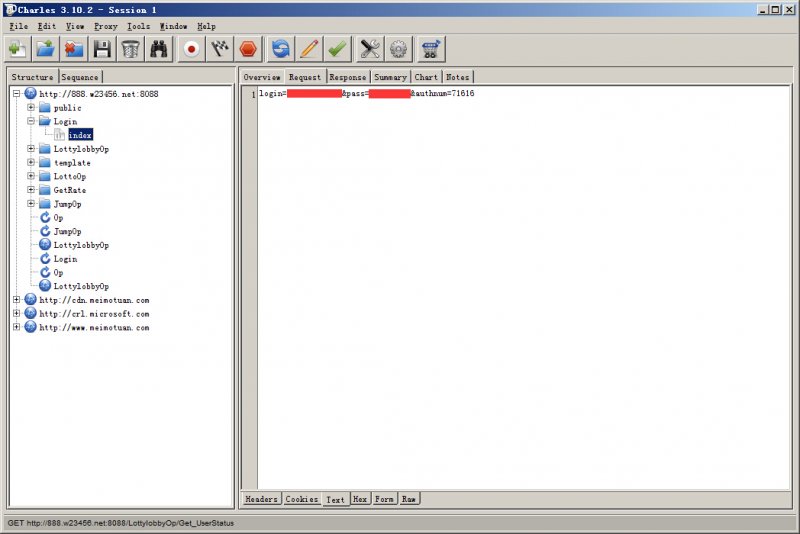
Task: Clear the session using trash can icon
Action: (130, 49)
